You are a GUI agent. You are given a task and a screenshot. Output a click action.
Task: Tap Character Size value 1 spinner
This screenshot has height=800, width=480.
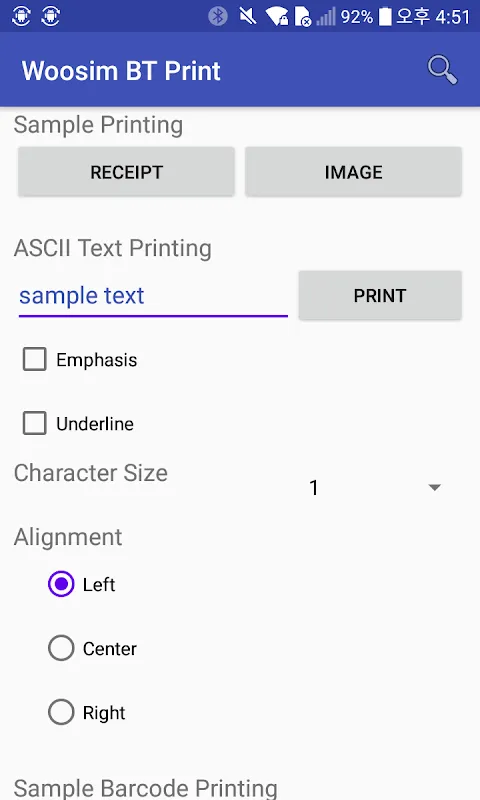coord(376,488)
